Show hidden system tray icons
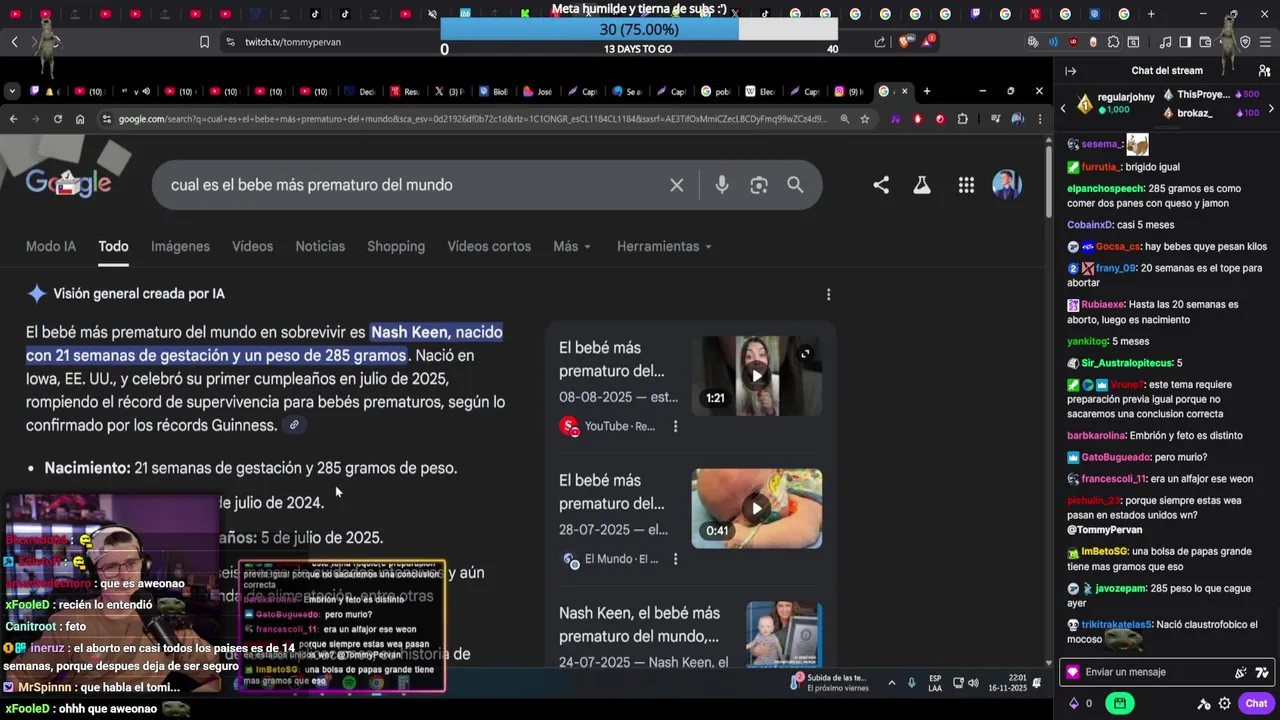 point(892,683)
